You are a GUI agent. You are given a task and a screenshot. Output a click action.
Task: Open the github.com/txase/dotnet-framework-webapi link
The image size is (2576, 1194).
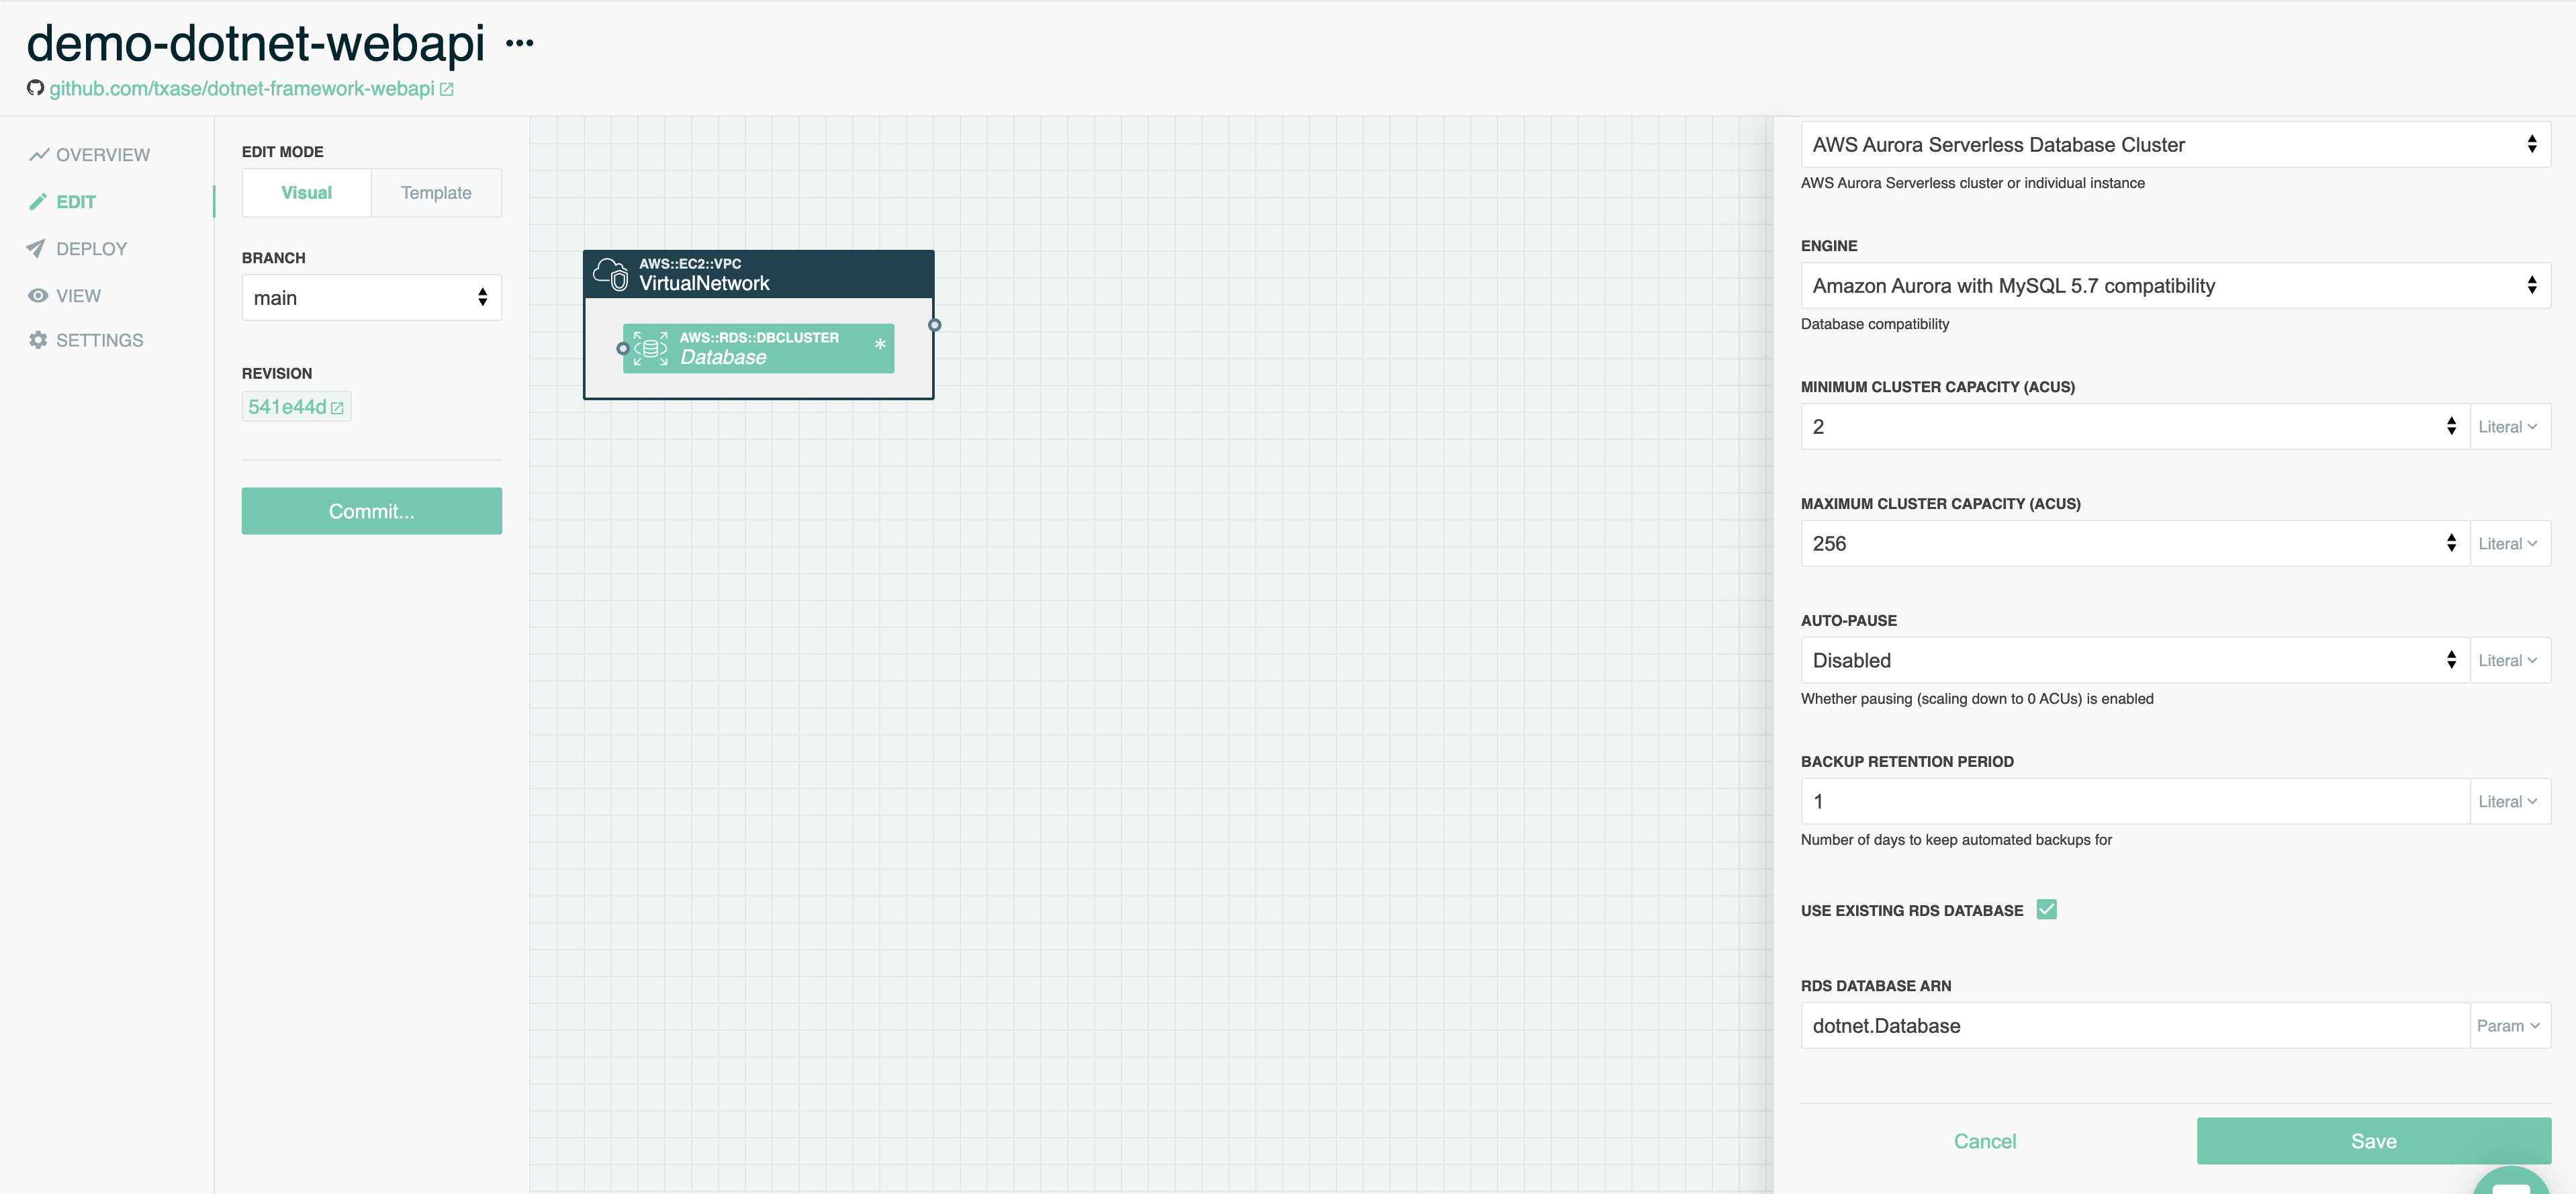point(242,88)
